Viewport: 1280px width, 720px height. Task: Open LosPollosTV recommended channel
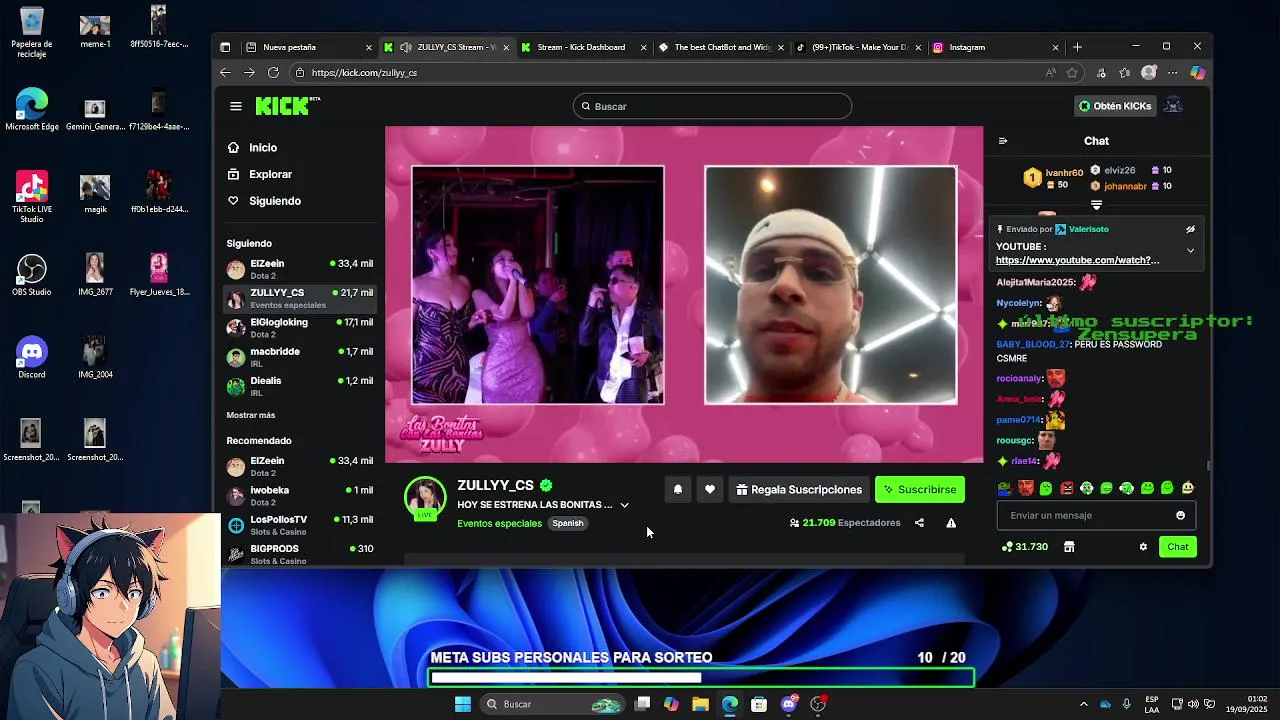[x=299, y=525]
